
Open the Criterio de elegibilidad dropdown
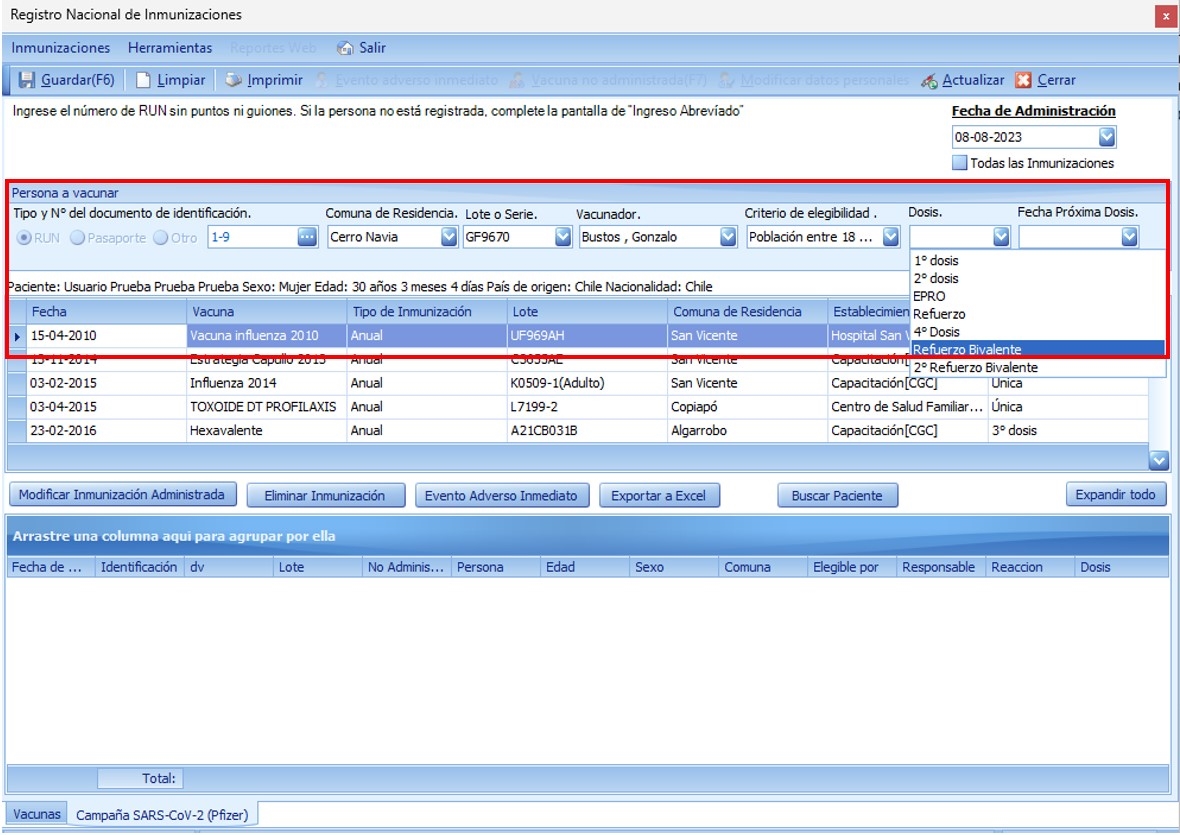[x=891, y=237]
